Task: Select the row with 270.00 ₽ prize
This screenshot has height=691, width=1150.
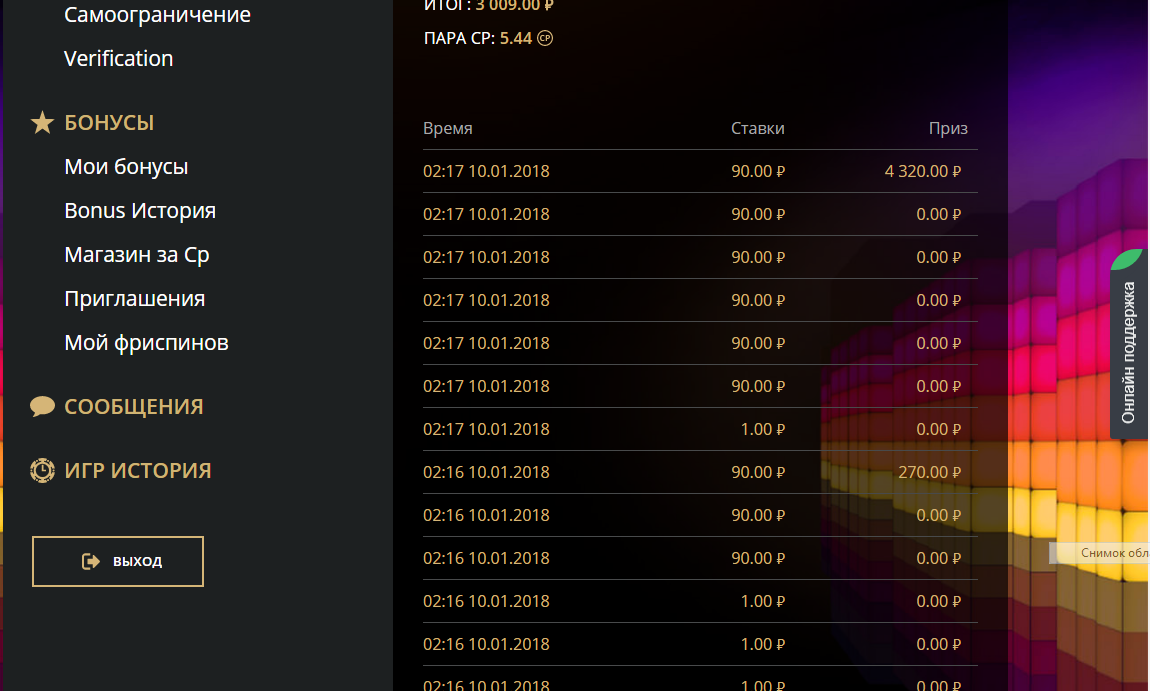Action: pos(699,472)
